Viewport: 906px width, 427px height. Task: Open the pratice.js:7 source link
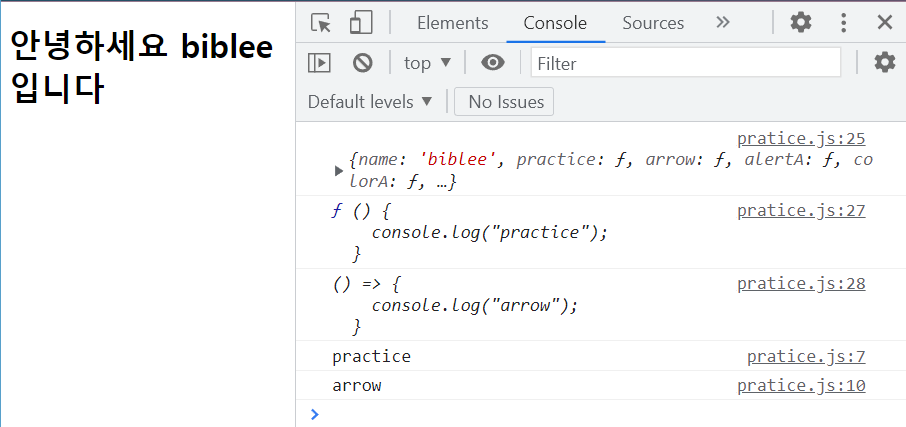(806, 357)
